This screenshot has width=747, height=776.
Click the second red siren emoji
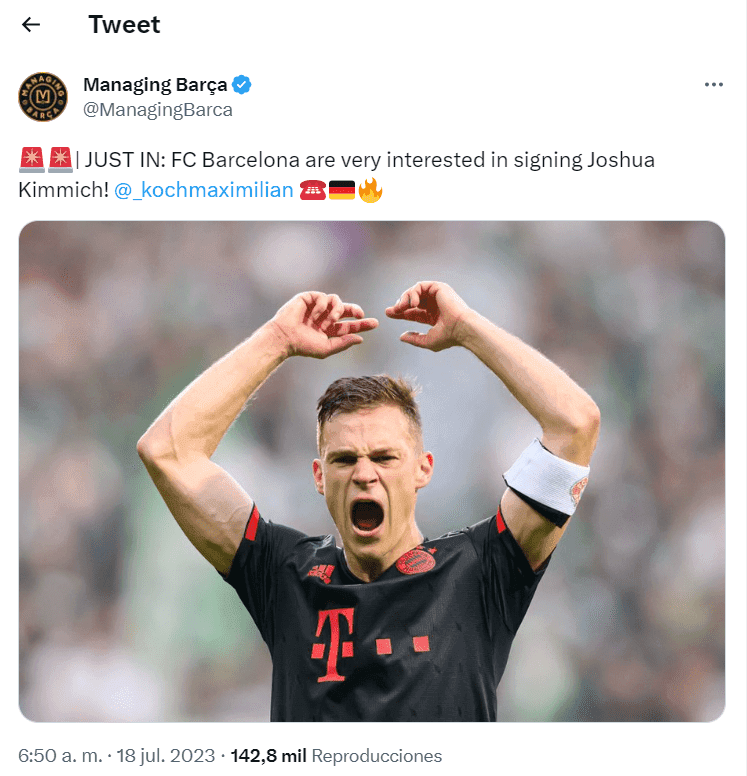60,159
